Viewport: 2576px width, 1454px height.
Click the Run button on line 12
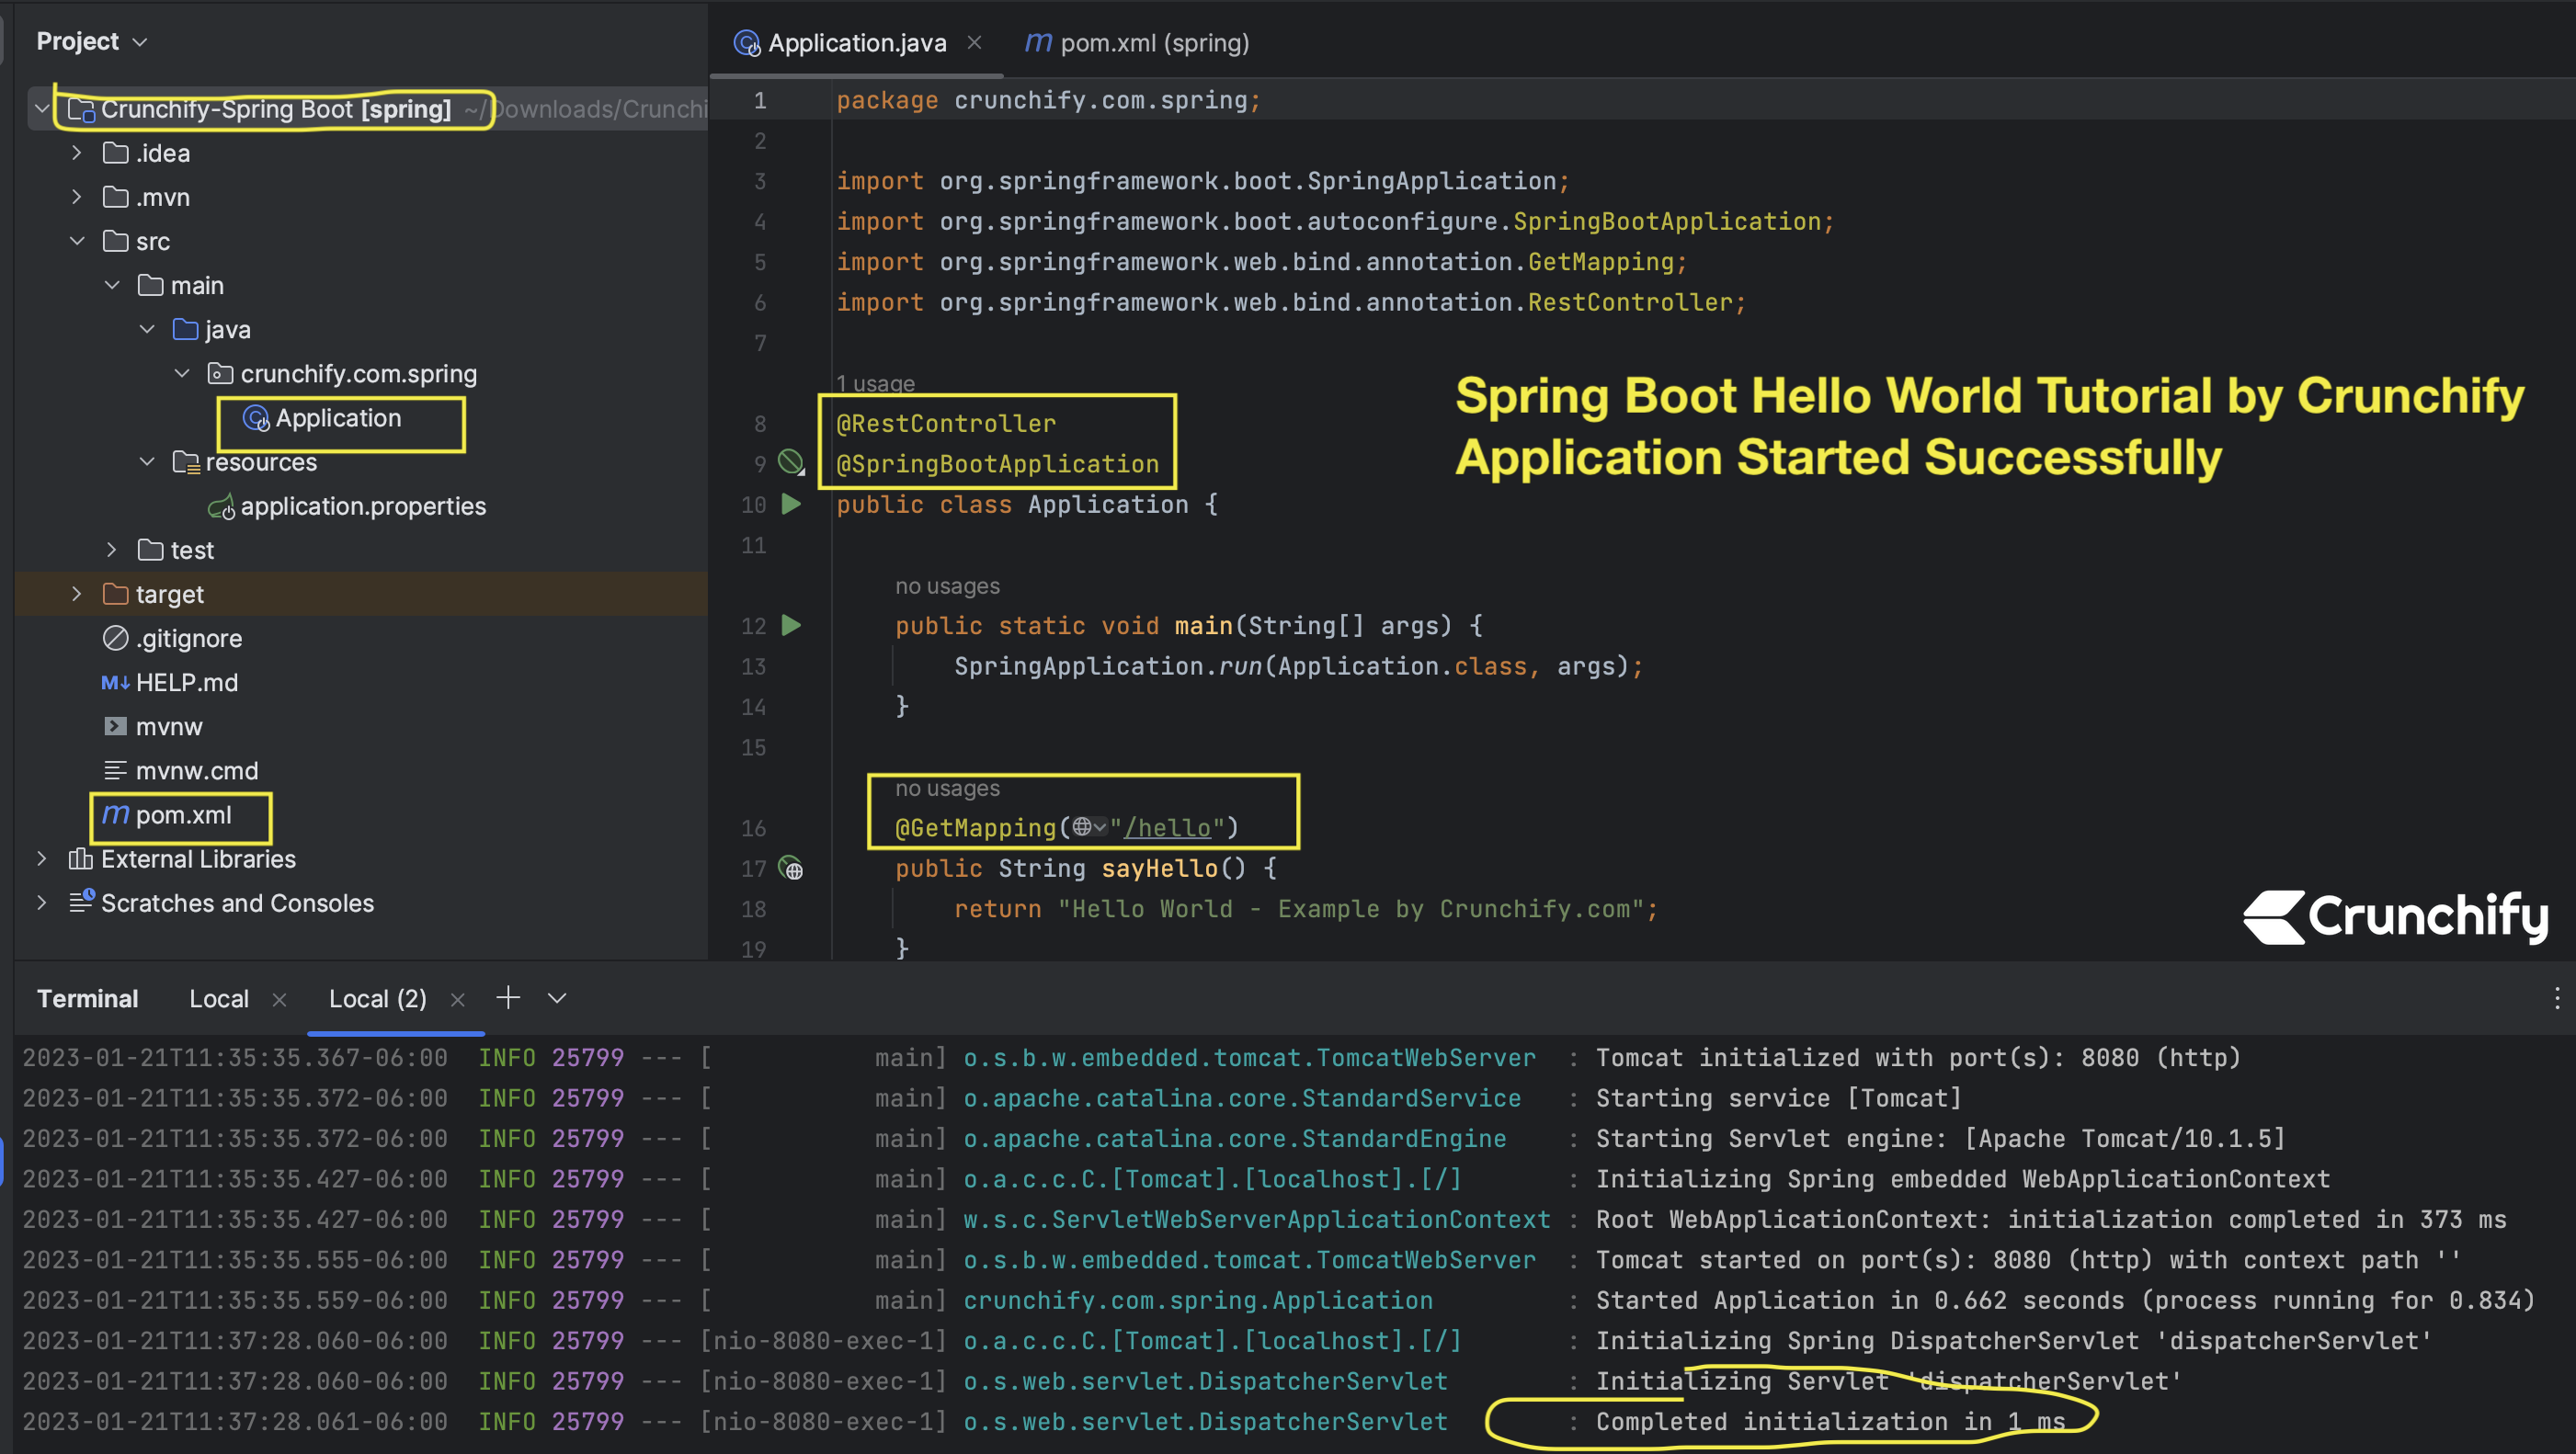pos(792,626)
